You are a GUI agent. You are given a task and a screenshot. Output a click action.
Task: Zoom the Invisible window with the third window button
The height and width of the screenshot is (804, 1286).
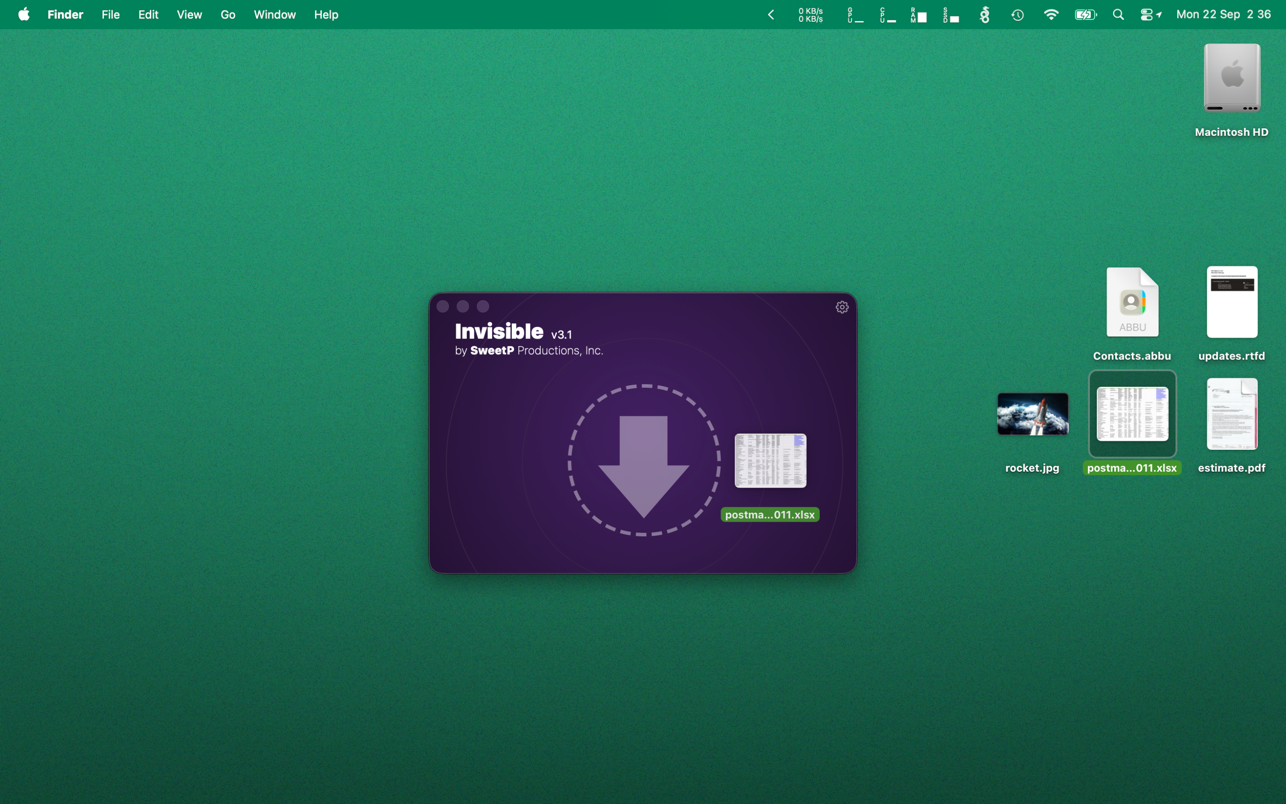click(x=483, y=307)
